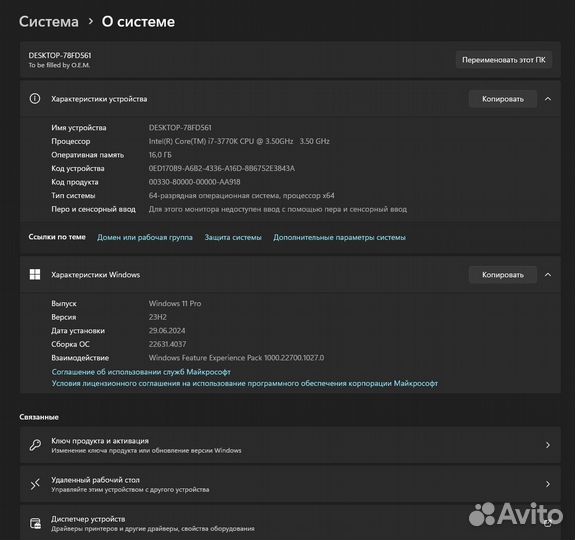The image size is (575, 540).
Task: Select the Диспетчер устройств row title
Action: point(88,519)
